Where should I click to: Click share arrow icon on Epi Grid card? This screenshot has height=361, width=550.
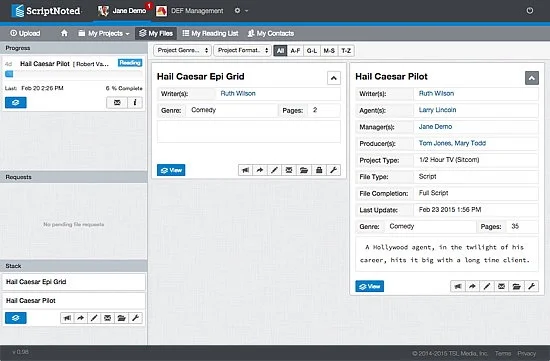pyautogui.click(x=260, y=170)
